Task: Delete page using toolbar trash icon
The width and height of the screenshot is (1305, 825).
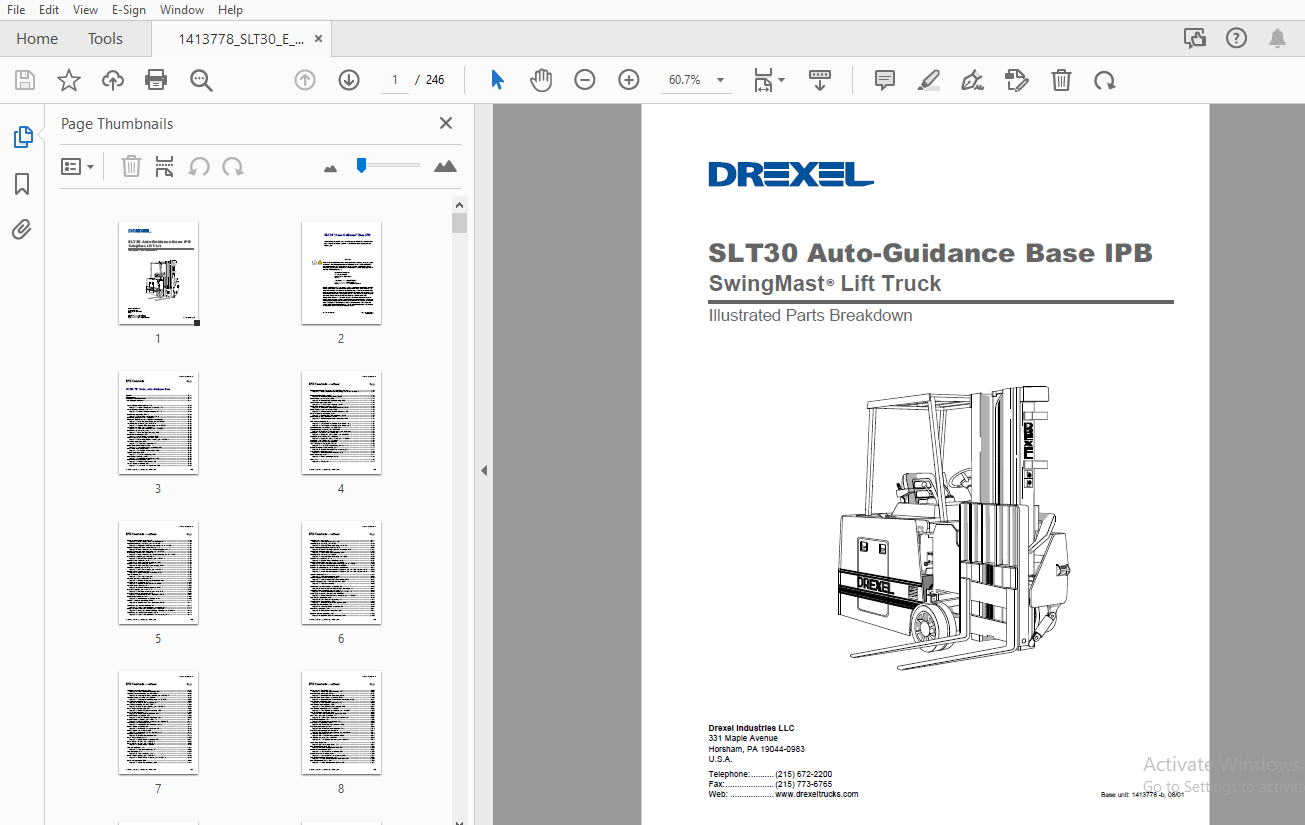Action: pos(1061,80)
